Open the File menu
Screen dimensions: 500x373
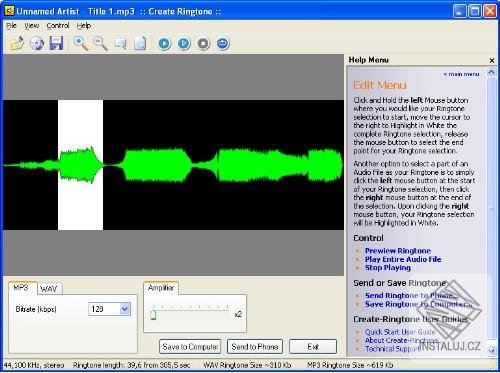tap(11, 26)
